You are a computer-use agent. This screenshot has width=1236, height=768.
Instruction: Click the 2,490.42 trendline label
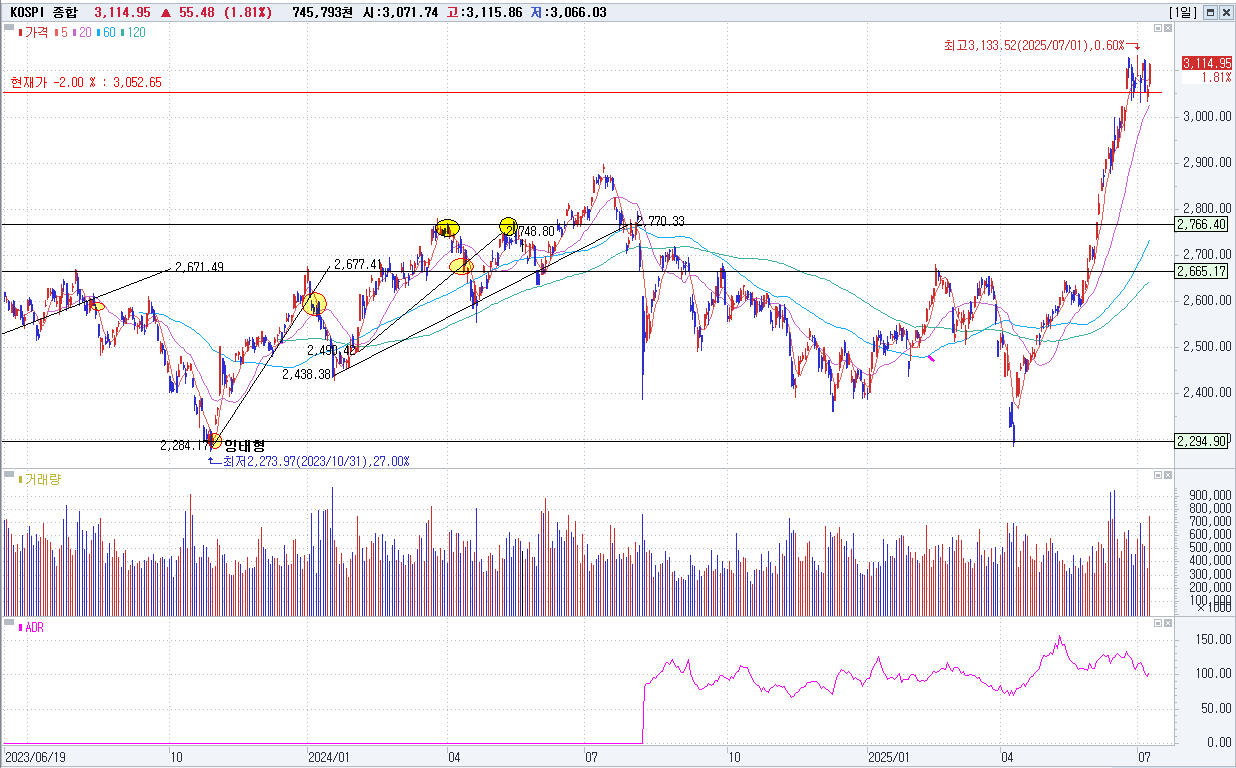[332, 351]
